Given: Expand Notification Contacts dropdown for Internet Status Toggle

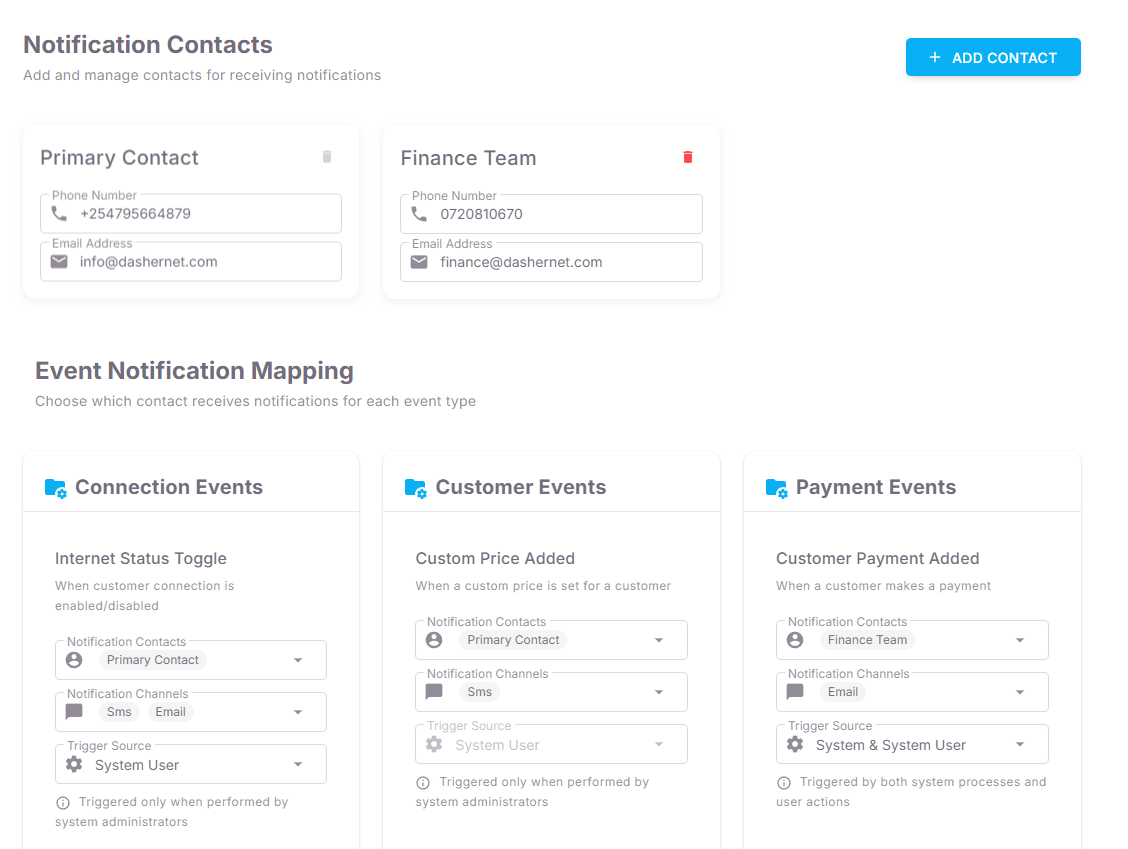Looking at the screenshot, I should click(x=298, y=661).
